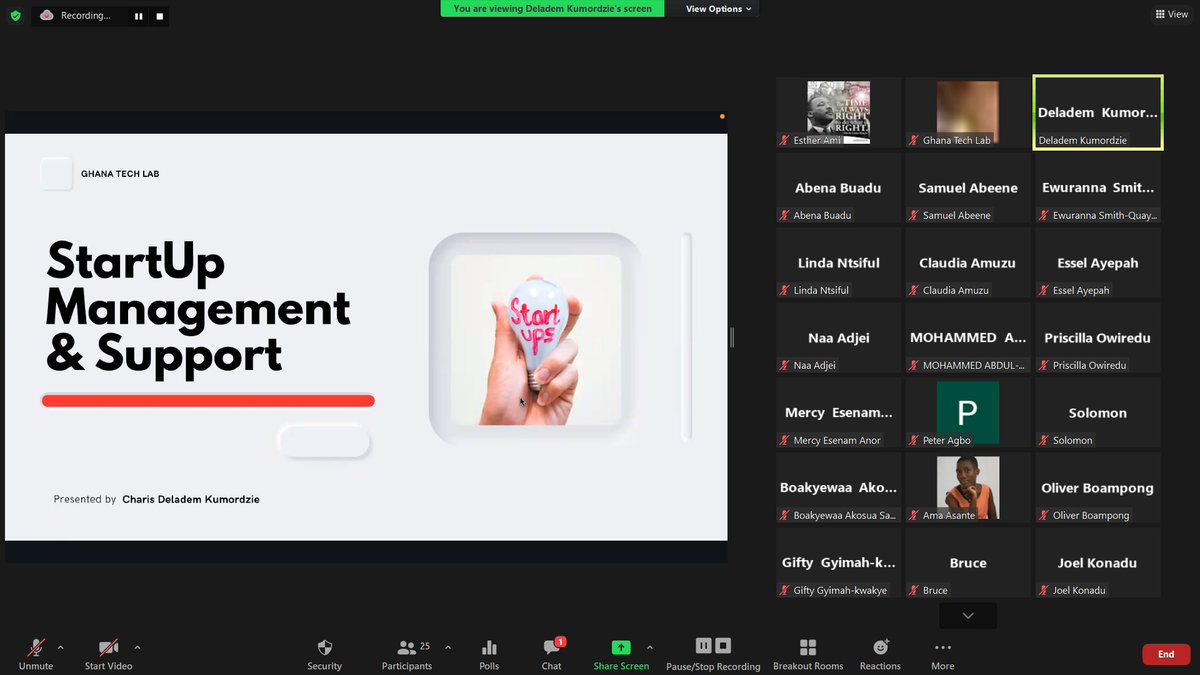Expand Share Screen options arrow
This screenshot has width=1200, height=675.
(x=650, y=647)
